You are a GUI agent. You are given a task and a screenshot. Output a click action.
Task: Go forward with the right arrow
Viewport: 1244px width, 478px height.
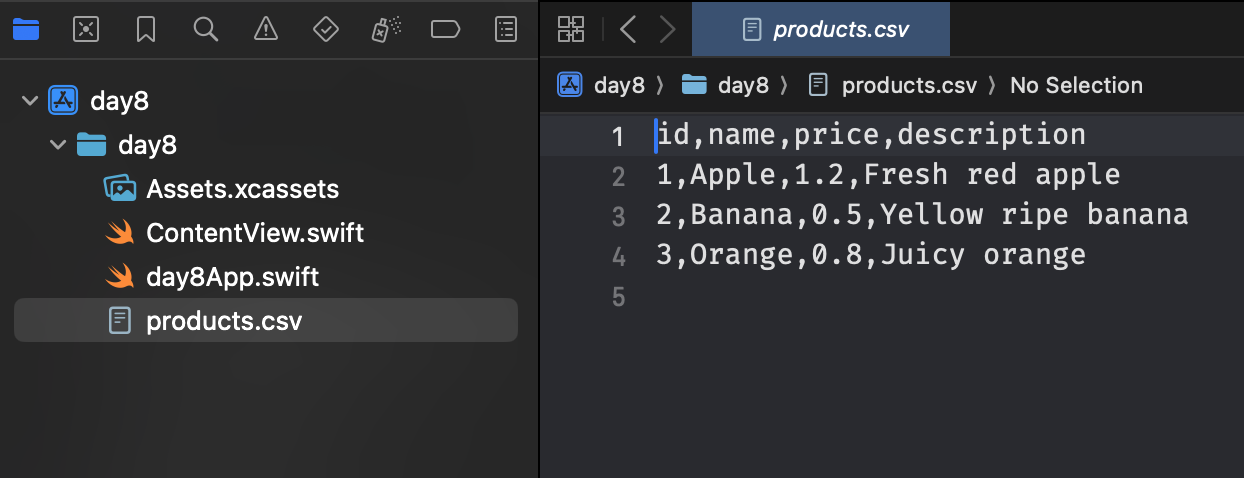pyautogui.click(x=667, y=29)
